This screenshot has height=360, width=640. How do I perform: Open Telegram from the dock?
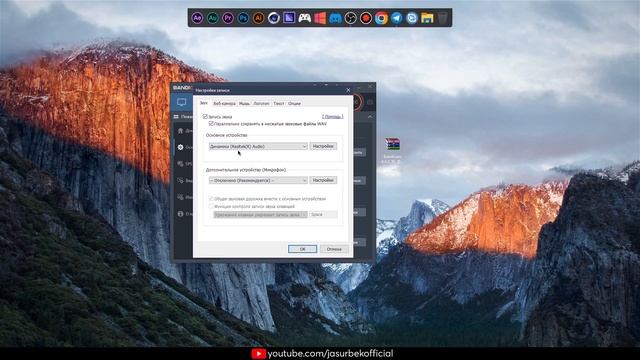[x=396, y=18]
